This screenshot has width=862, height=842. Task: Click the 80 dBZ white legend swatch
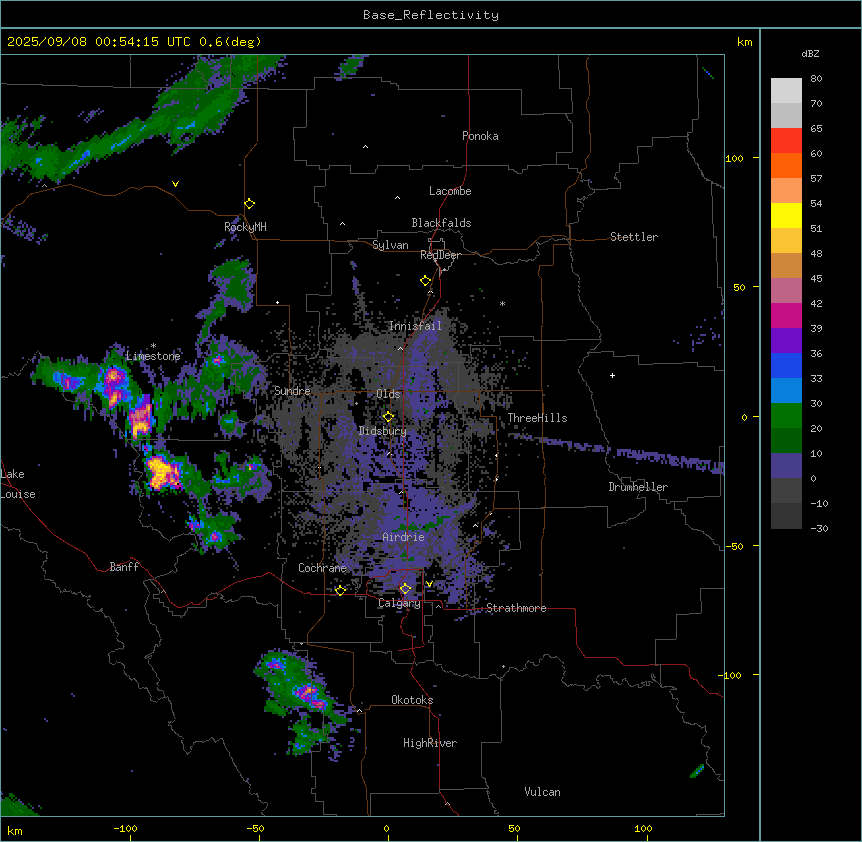click(786, 91)
